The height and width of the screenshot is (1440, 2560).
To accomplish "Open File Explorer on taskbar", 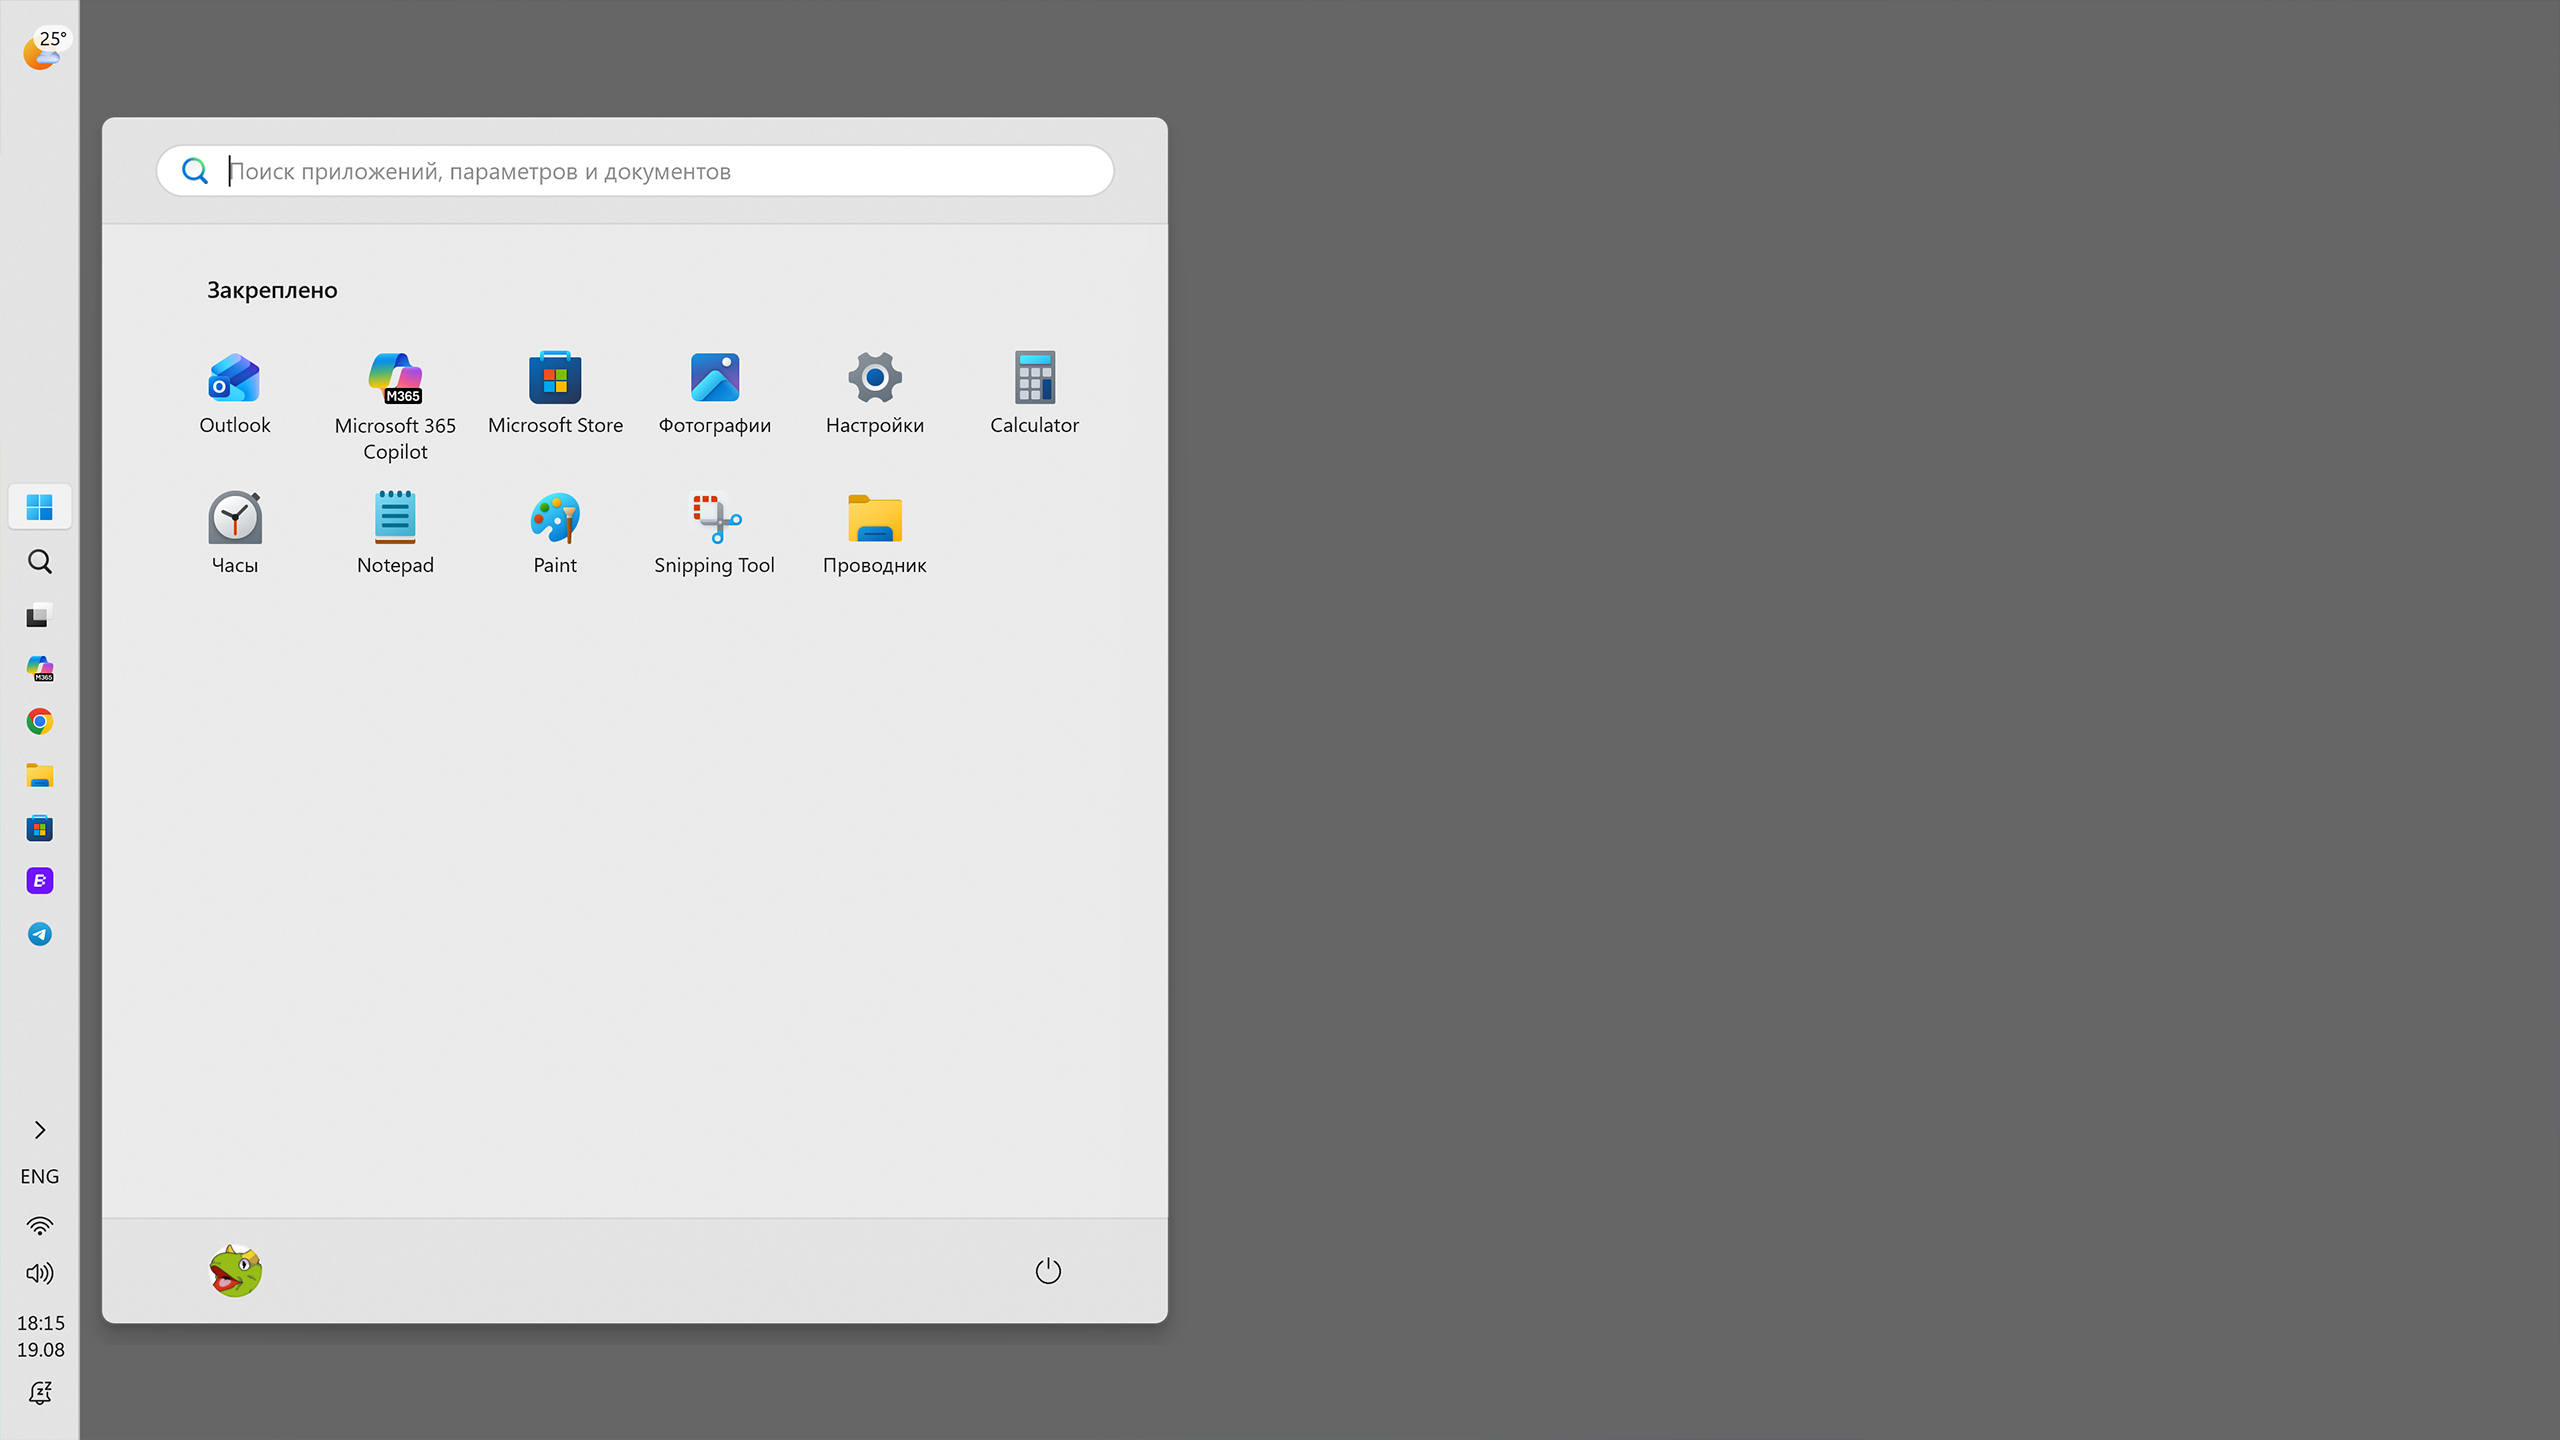I will point(40,775).
